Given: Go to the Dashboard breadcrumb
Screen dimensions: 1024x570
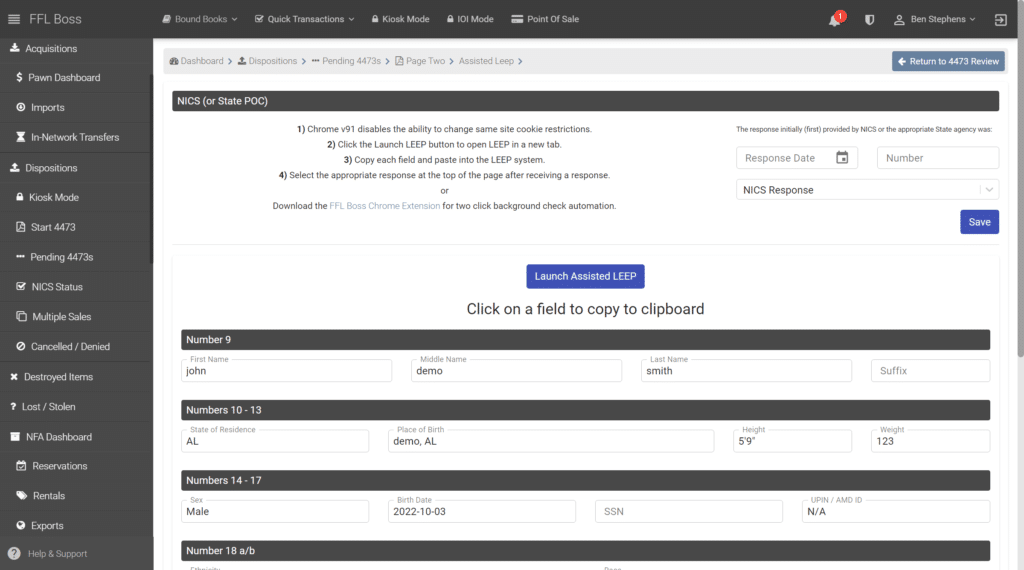Looking at the screenshot, I should [x=197, y=61].
